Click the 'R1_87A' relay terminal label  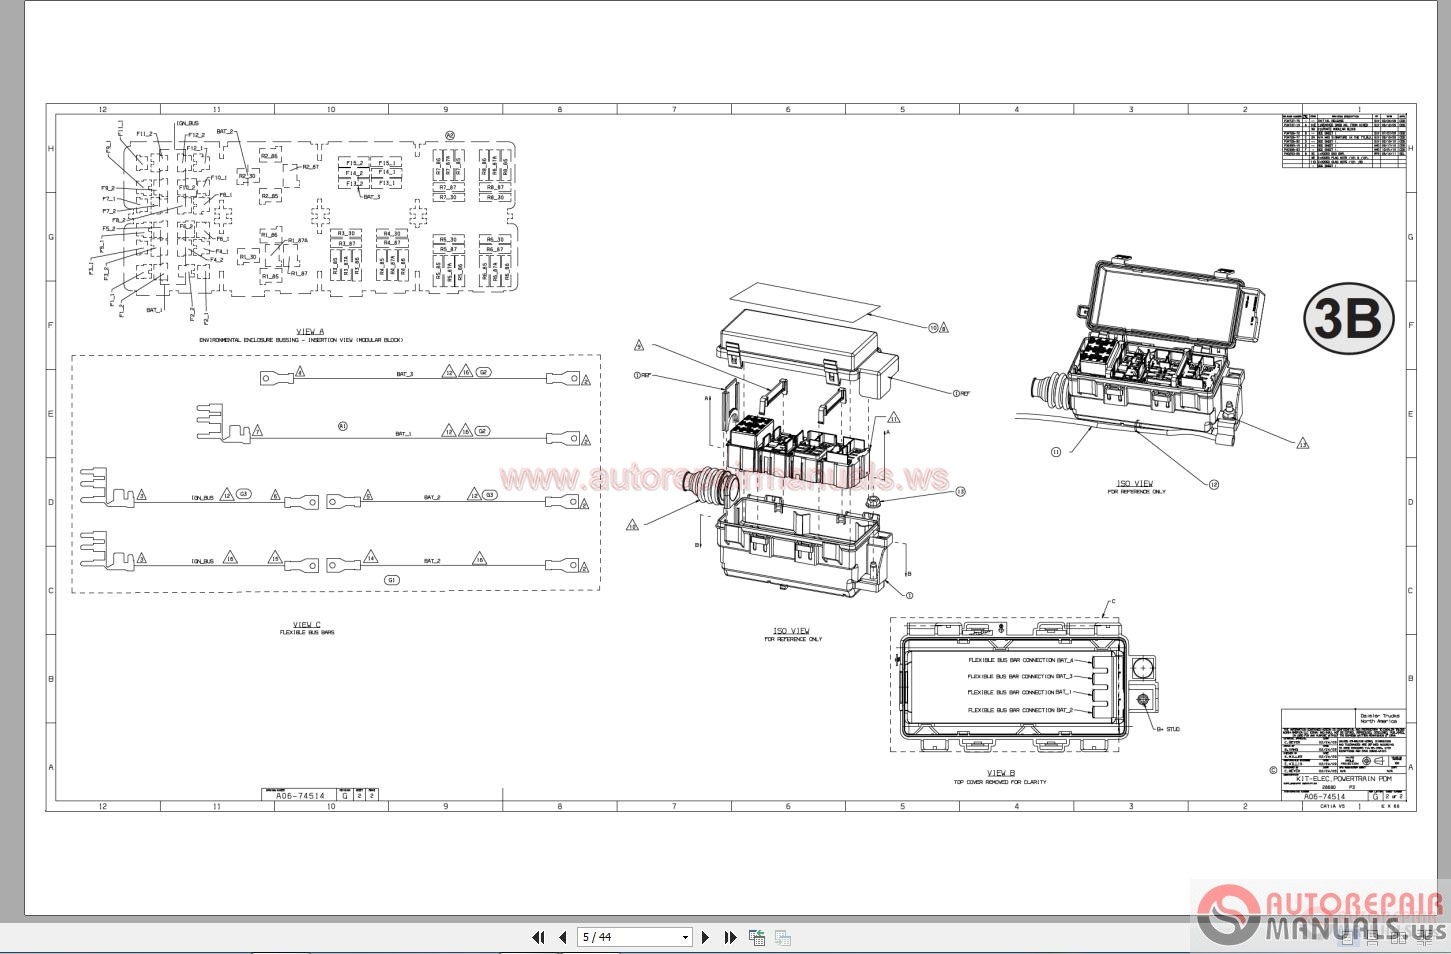(298, 241)
